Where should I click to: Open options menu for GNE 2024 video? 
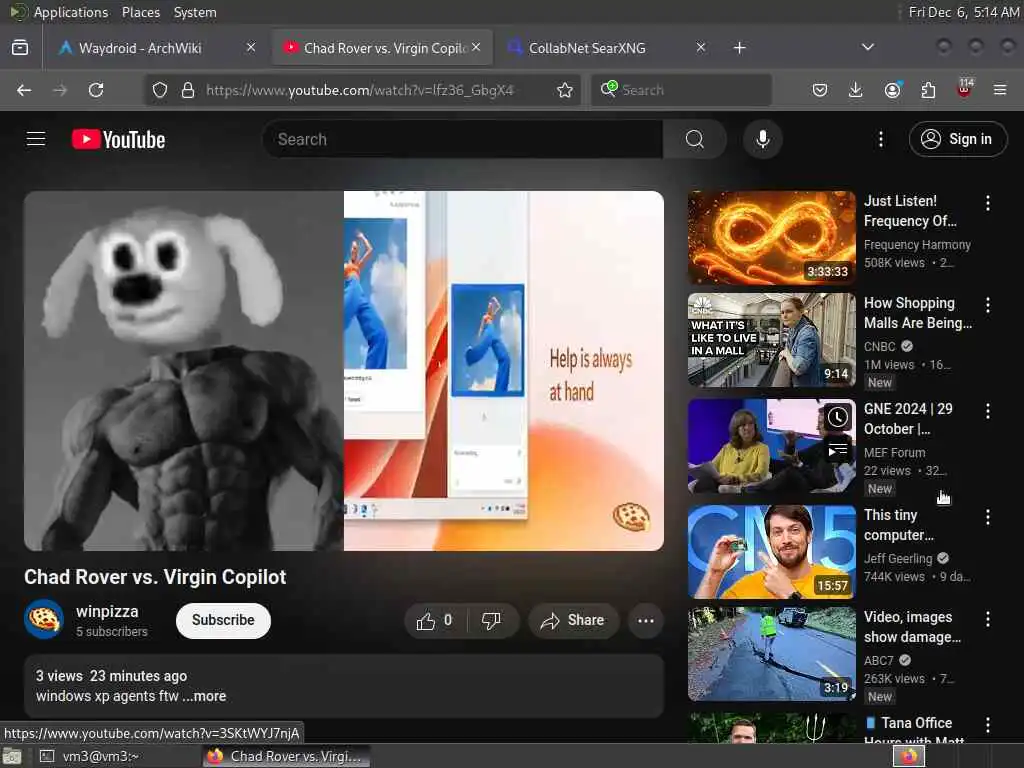pyautogui.click(x=987, y=411)
